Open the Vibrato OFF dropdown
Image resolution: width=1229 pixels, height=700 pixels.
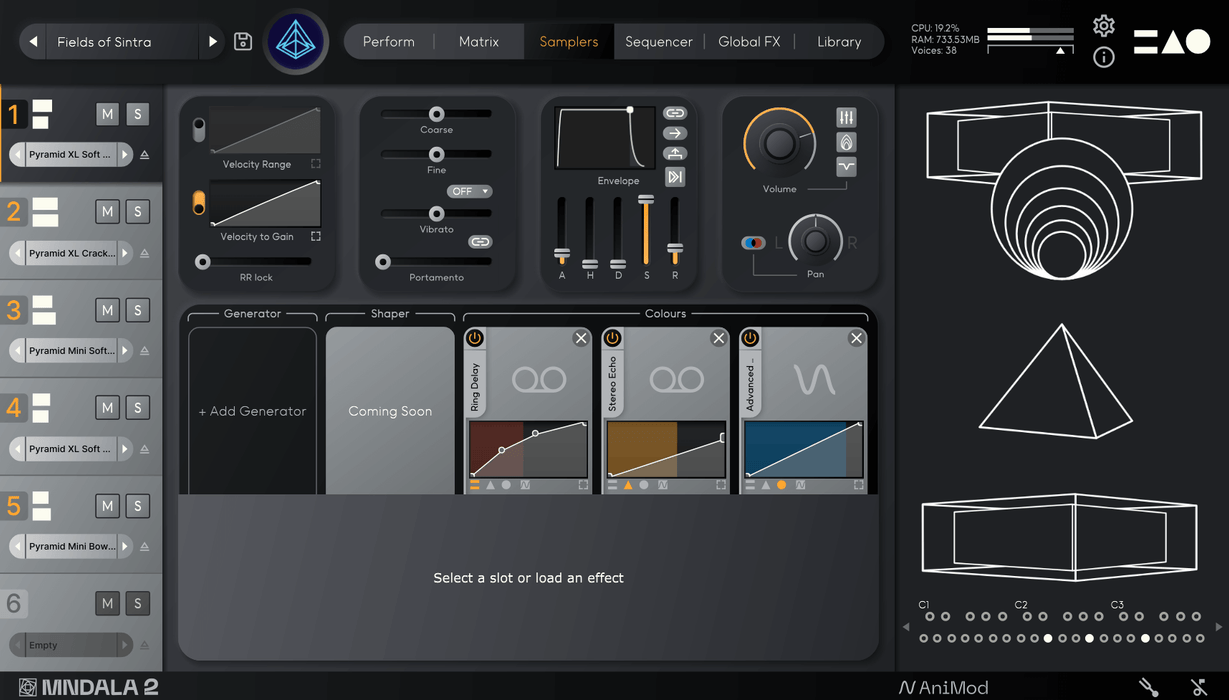point(469,191)
